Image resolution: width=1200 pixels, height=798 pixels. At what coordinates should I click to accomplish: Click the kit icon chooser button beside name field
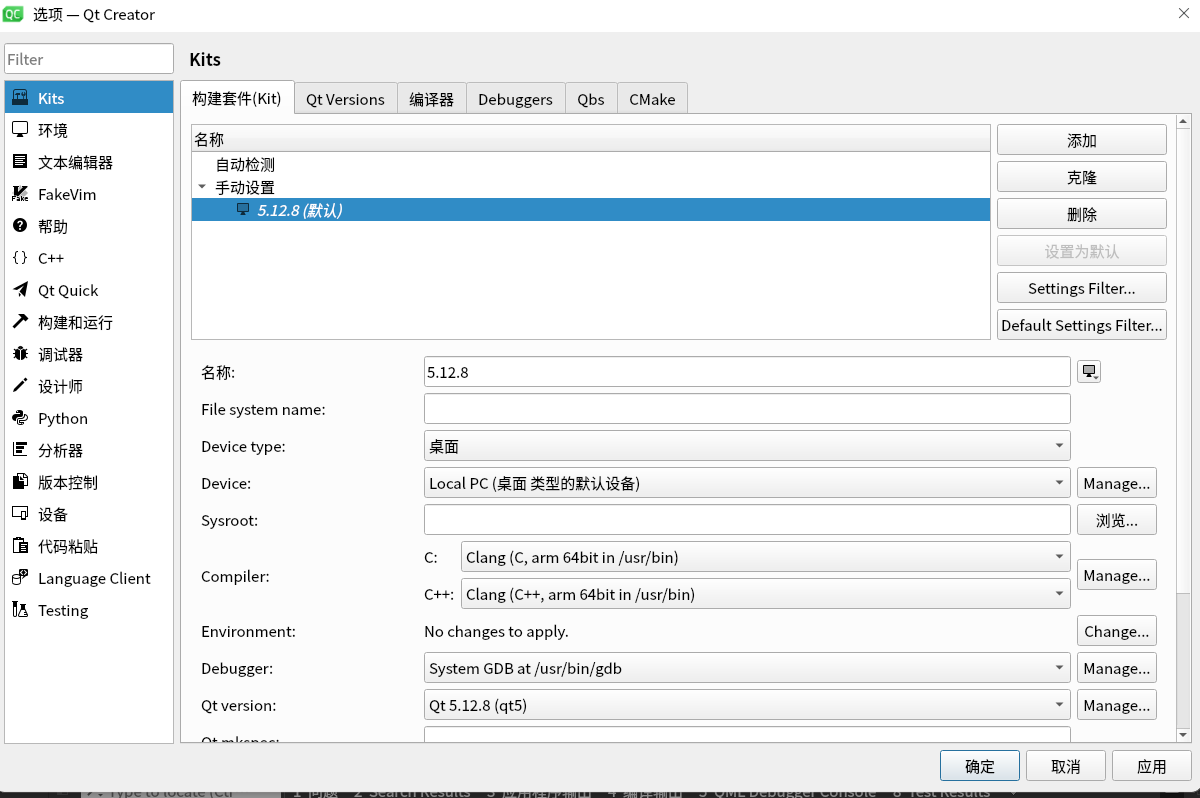[1089, 372]
